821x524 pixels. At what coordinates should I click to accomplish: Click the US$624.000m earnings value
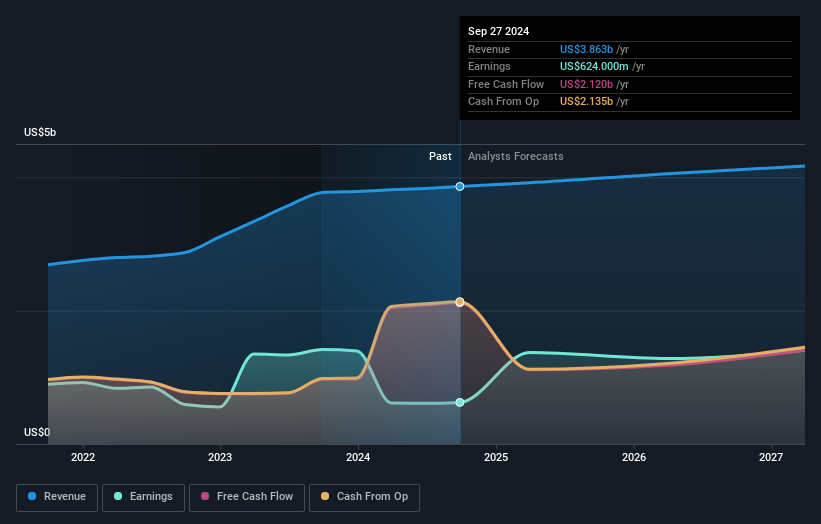(x=594, y=66)
